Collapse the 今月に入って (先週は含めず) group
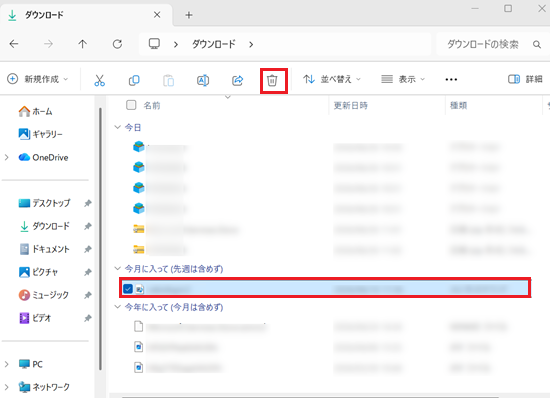 [x=118, y=268]
